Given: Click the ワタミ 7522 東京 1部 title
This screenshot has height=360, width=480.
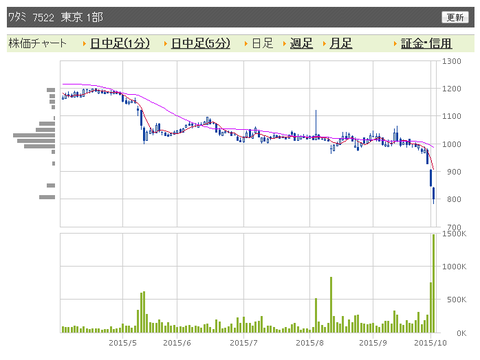Looking at the screenshot, I should click(x=56, y=17).
